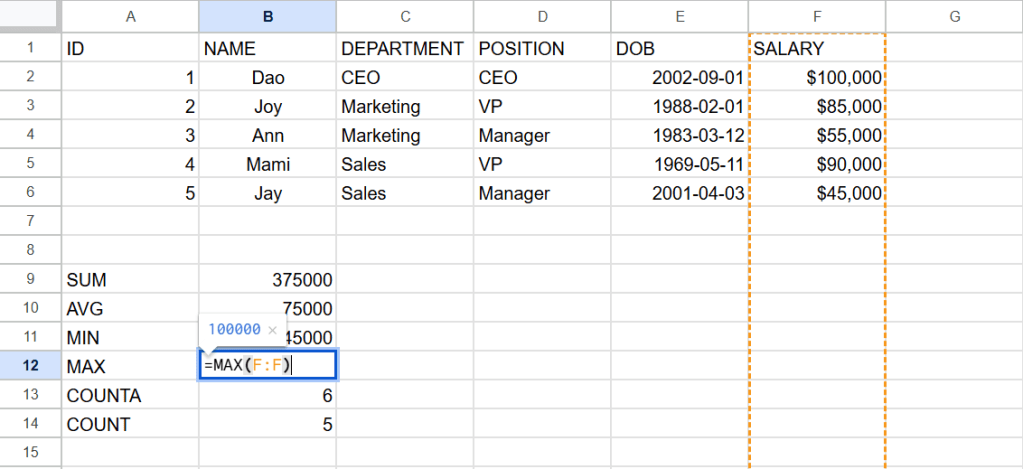Select the COUNT result cell showing 5
The image size is (1023, 469).
267,425
